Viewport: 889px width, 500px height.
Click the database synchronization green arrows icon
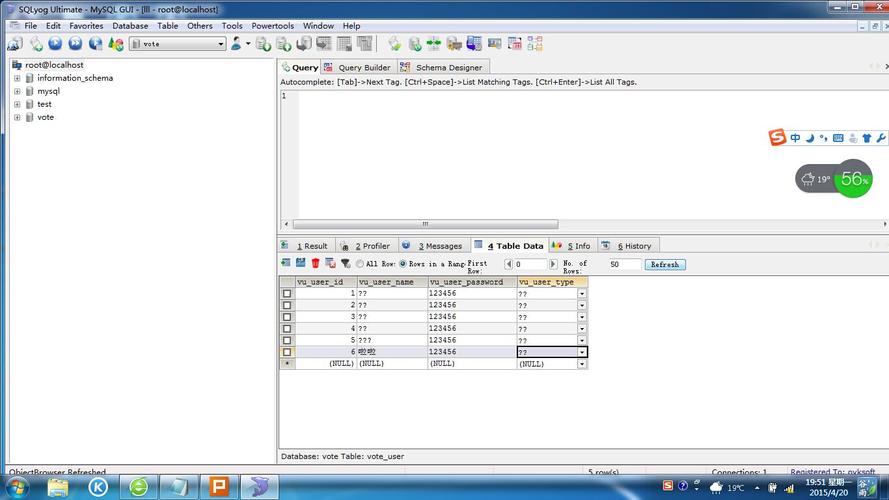434,44
